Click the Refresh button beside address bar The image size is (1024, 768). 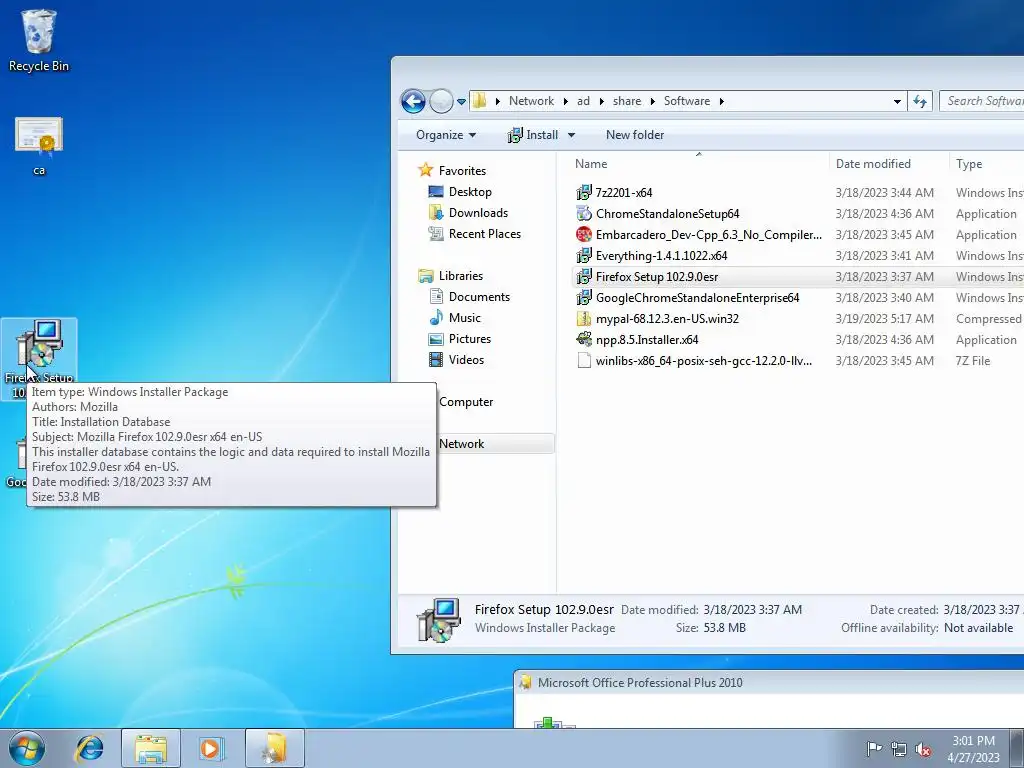point(920,101)
